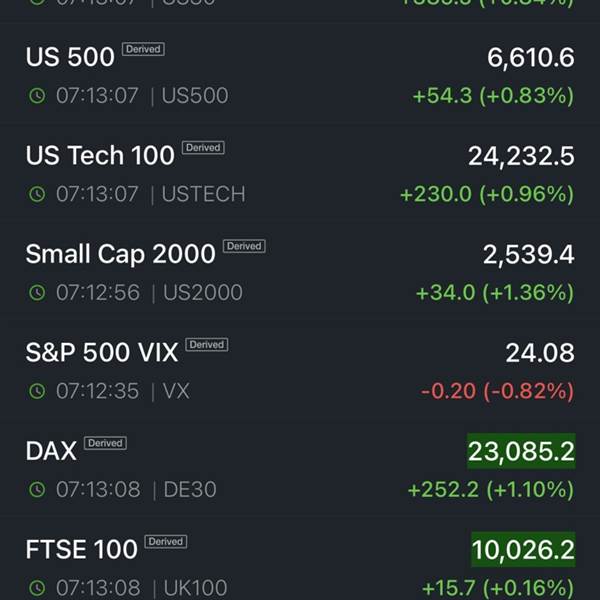This screenshot has height=600, width=600.
Task: Open the US 500 index name
Action: click(x=70, y=57)
